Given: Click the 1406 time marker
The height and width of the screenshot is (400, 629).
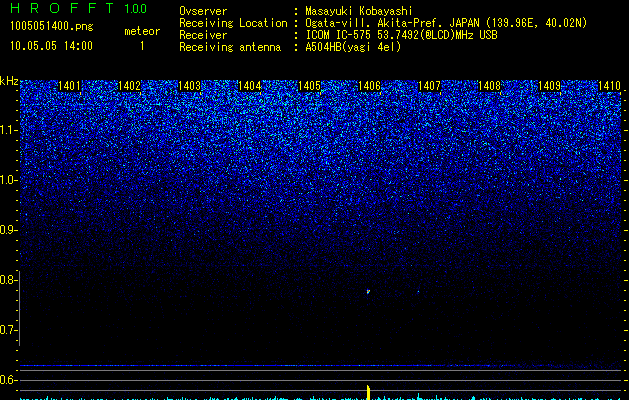Looking at the screenshot, I should point(369,86).
